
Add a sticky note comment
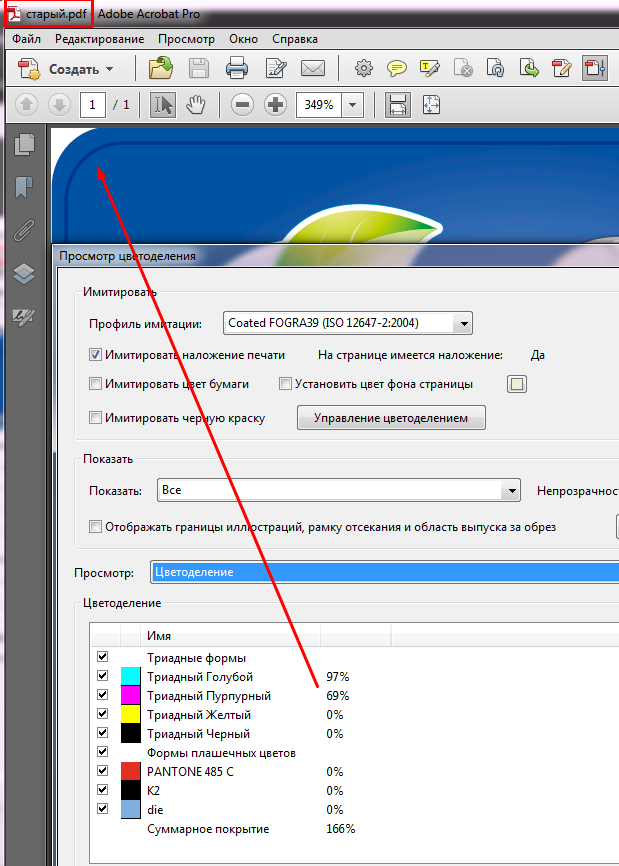point(396,69)
